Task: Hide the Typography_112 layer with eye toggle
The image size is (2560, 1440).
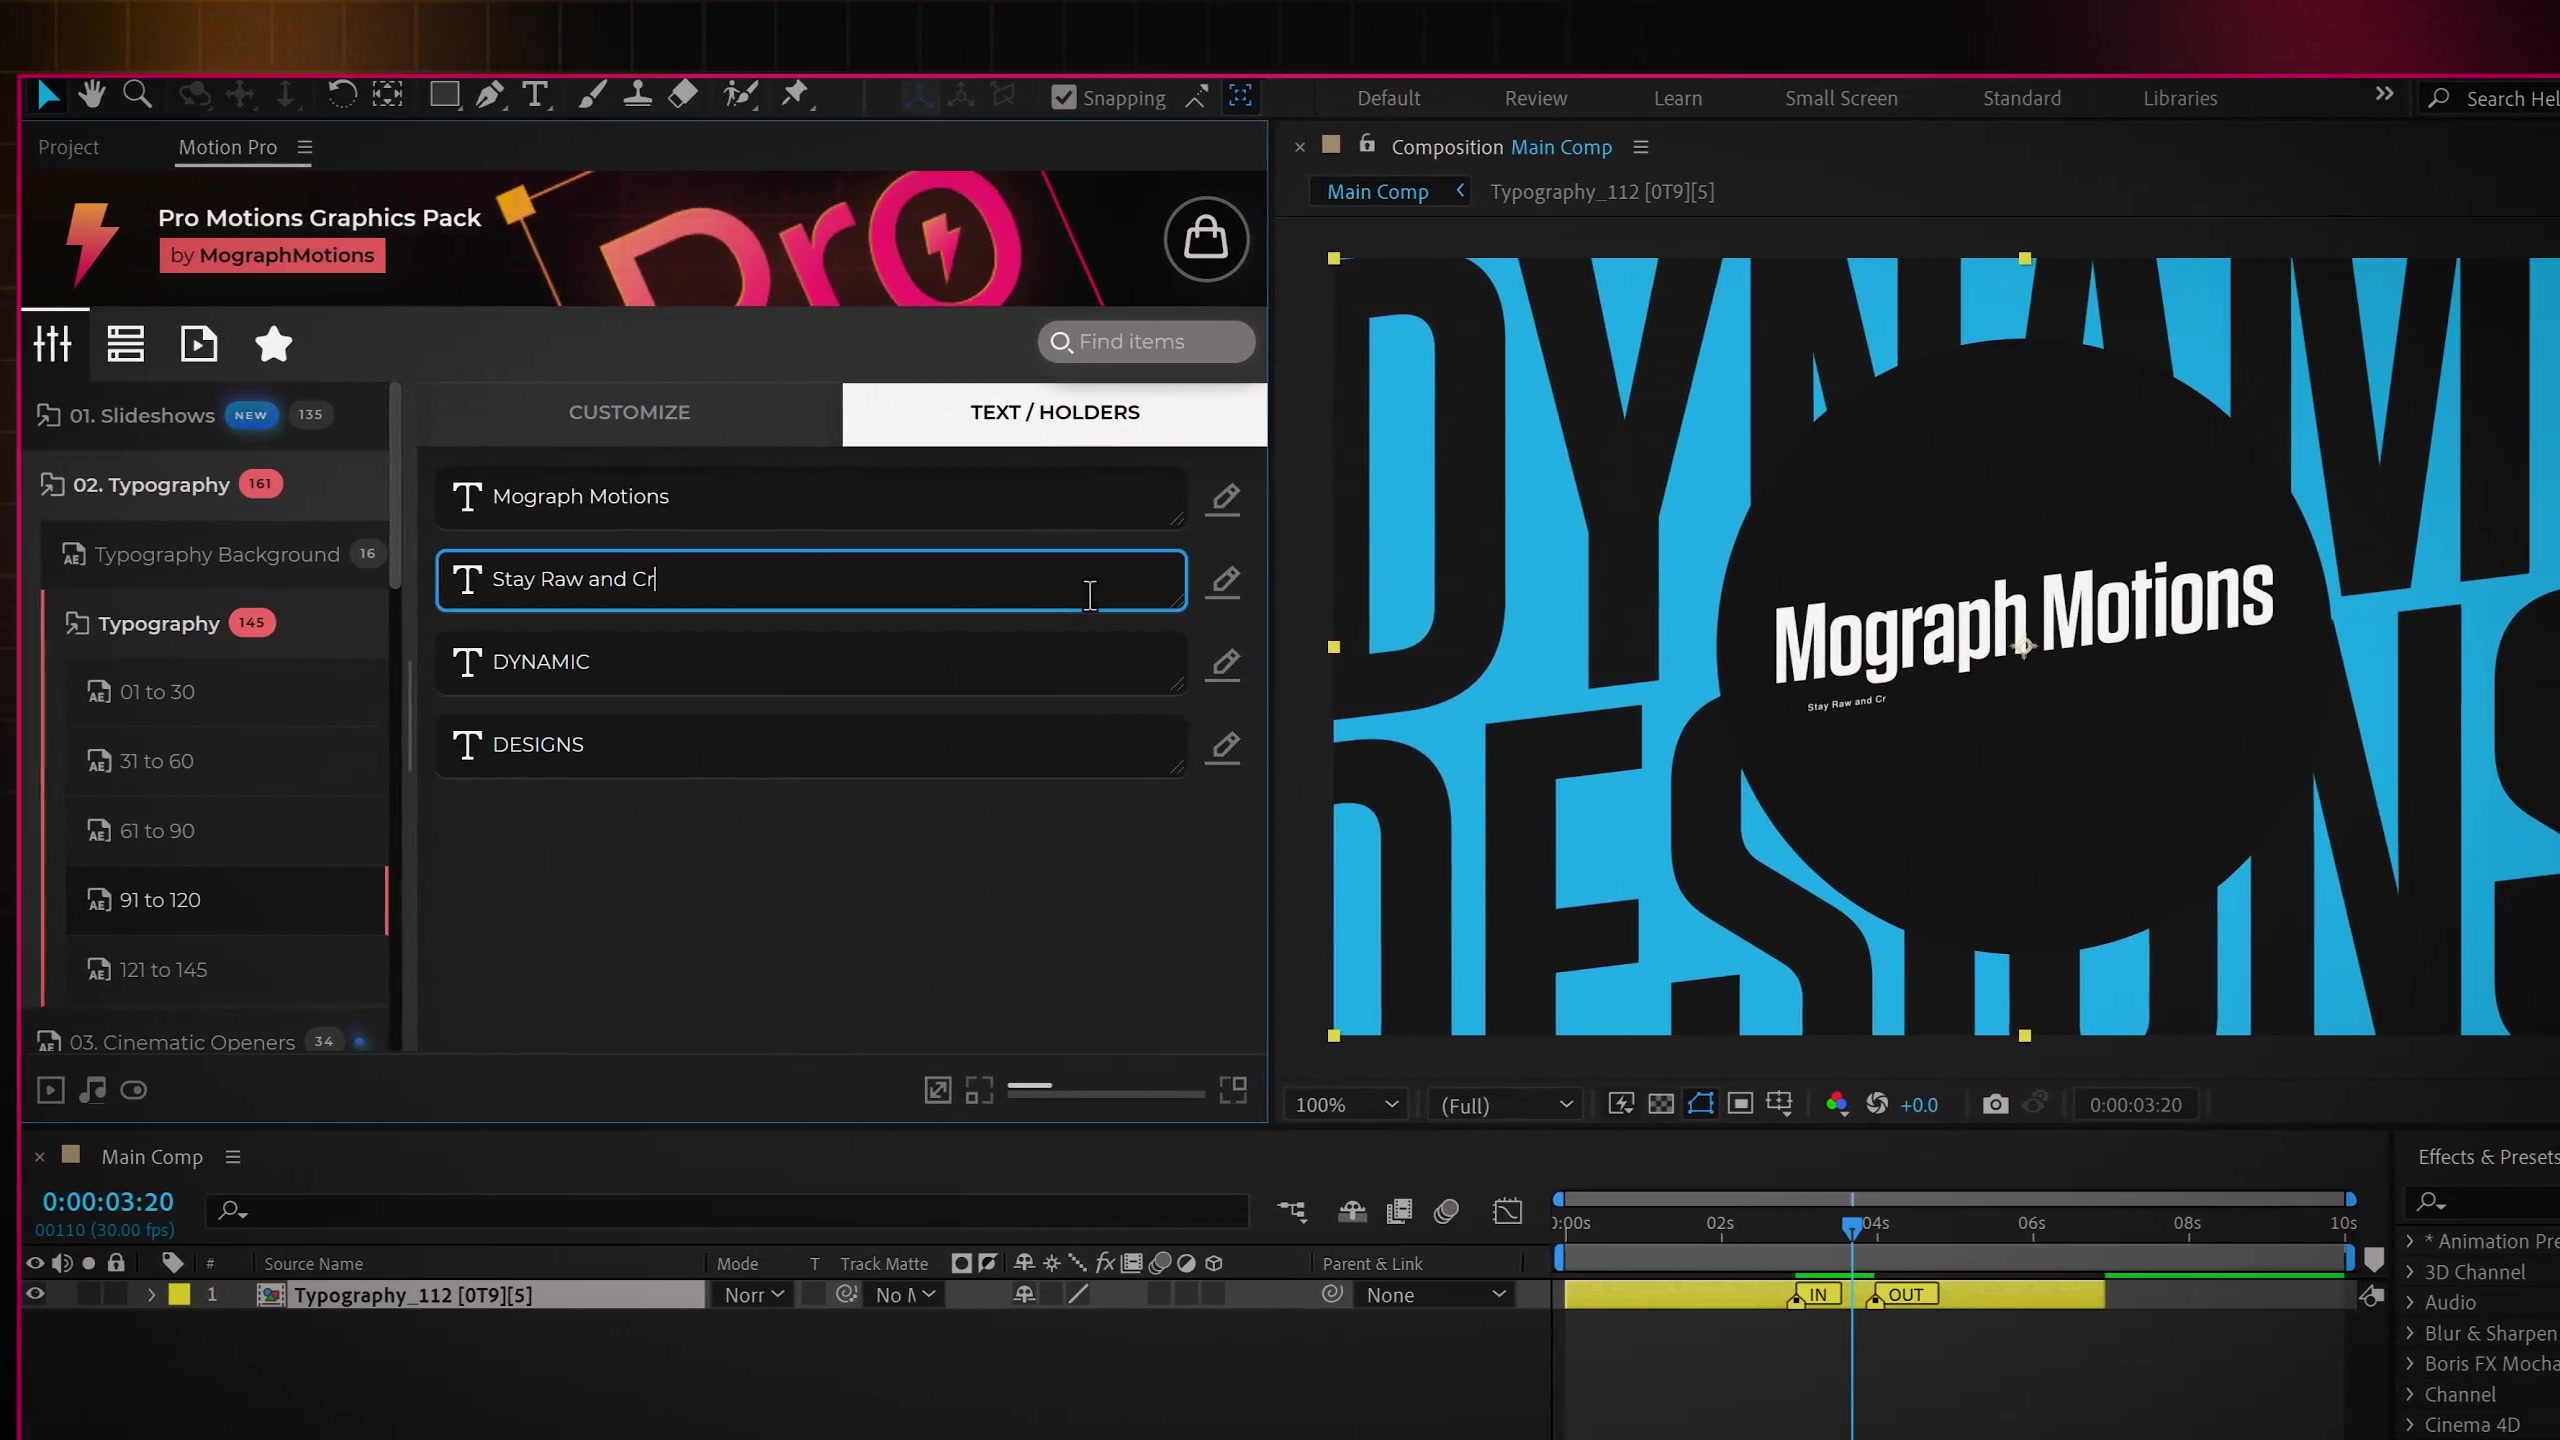Action: pyautogui.click(x=35, y=1294)
